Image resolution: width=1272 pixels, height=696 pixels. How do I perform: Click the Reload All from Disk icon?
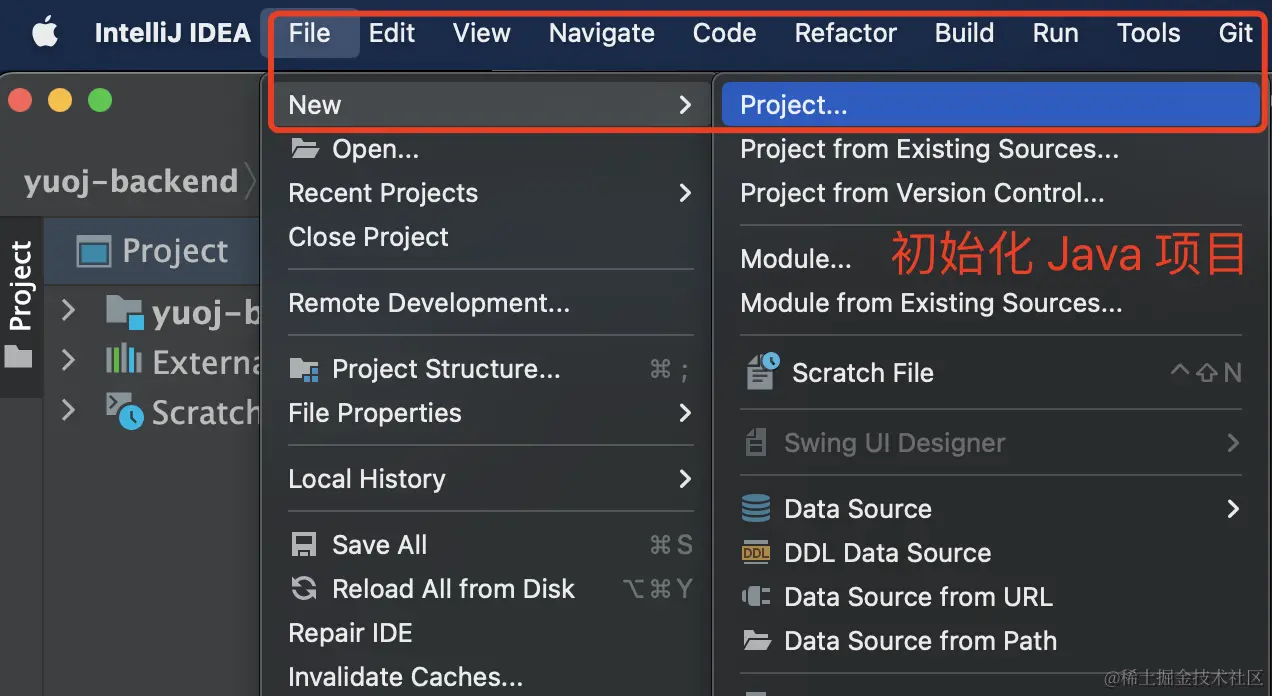tap(304, 588)
